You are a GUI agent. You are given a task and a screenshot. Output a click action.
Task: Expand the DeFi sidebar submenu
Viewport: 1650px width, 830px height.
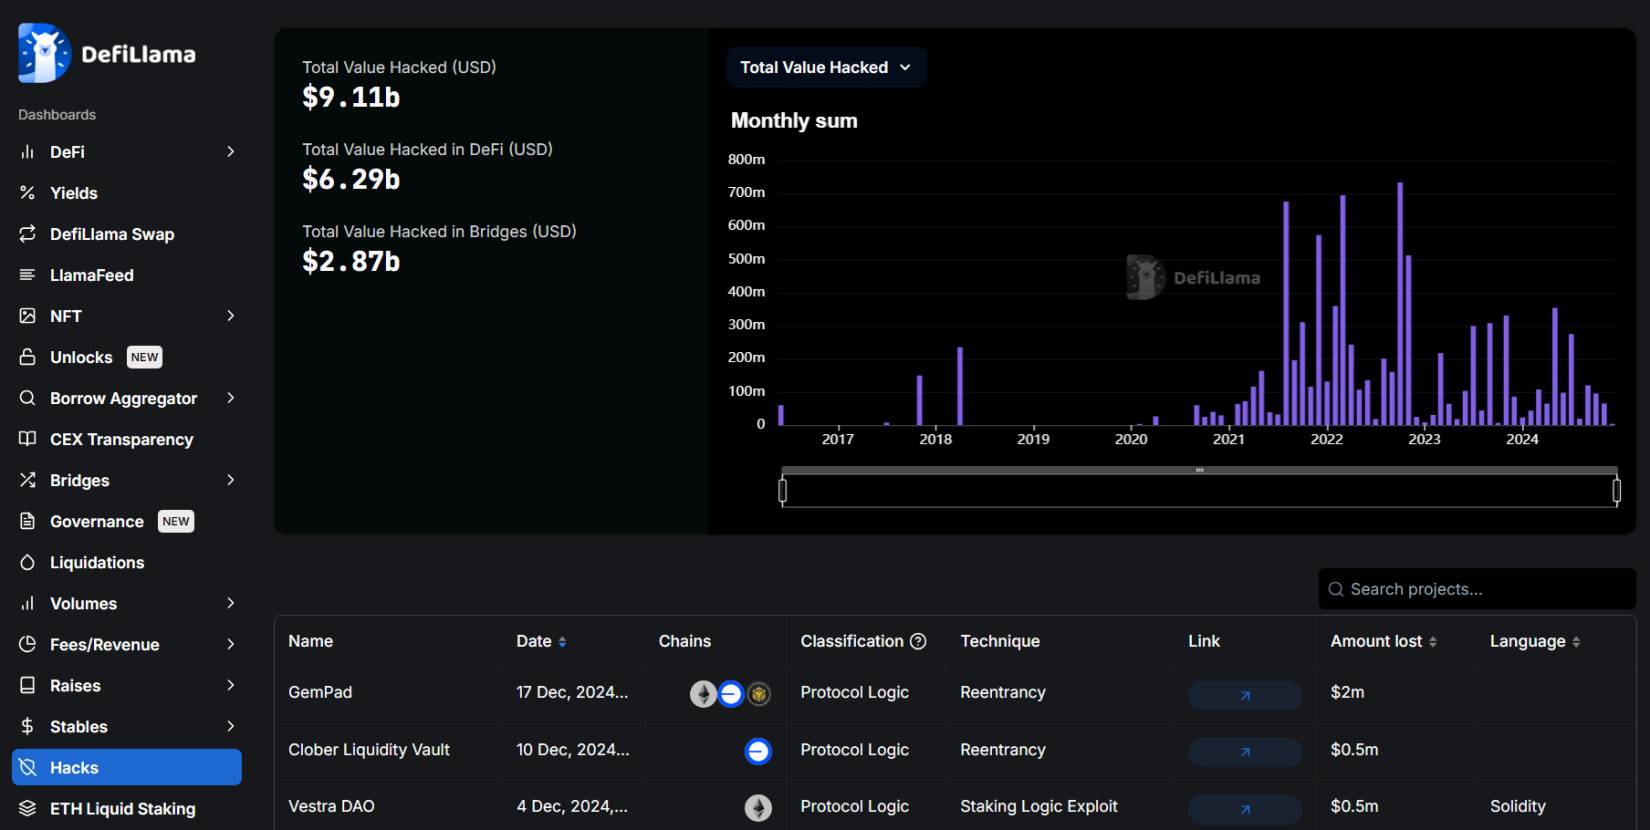(x=231, y=152)
